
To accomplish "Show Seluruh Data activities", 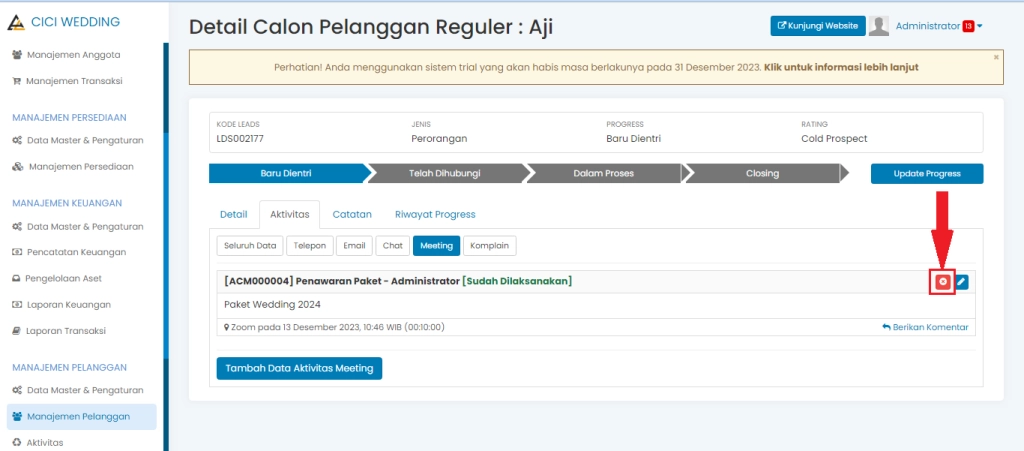I will pyautogui.click(x=249, y=245).
